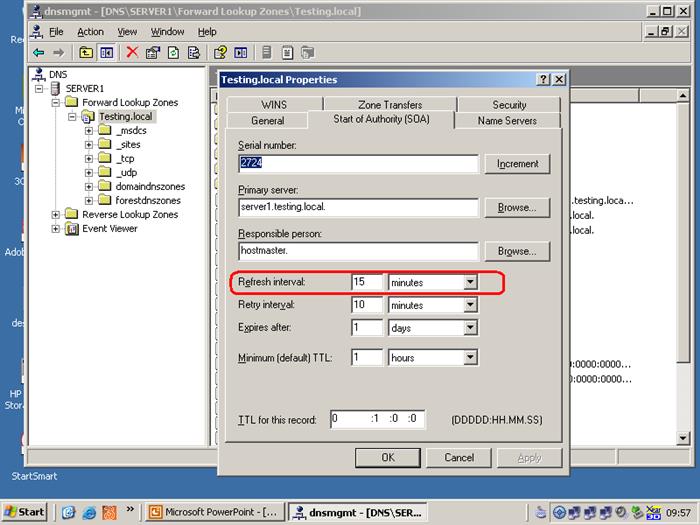Viewport: 700px width, 525px height.
Task: Click the right pane scrollbar down arrow
Action: [x=683, y=438]
